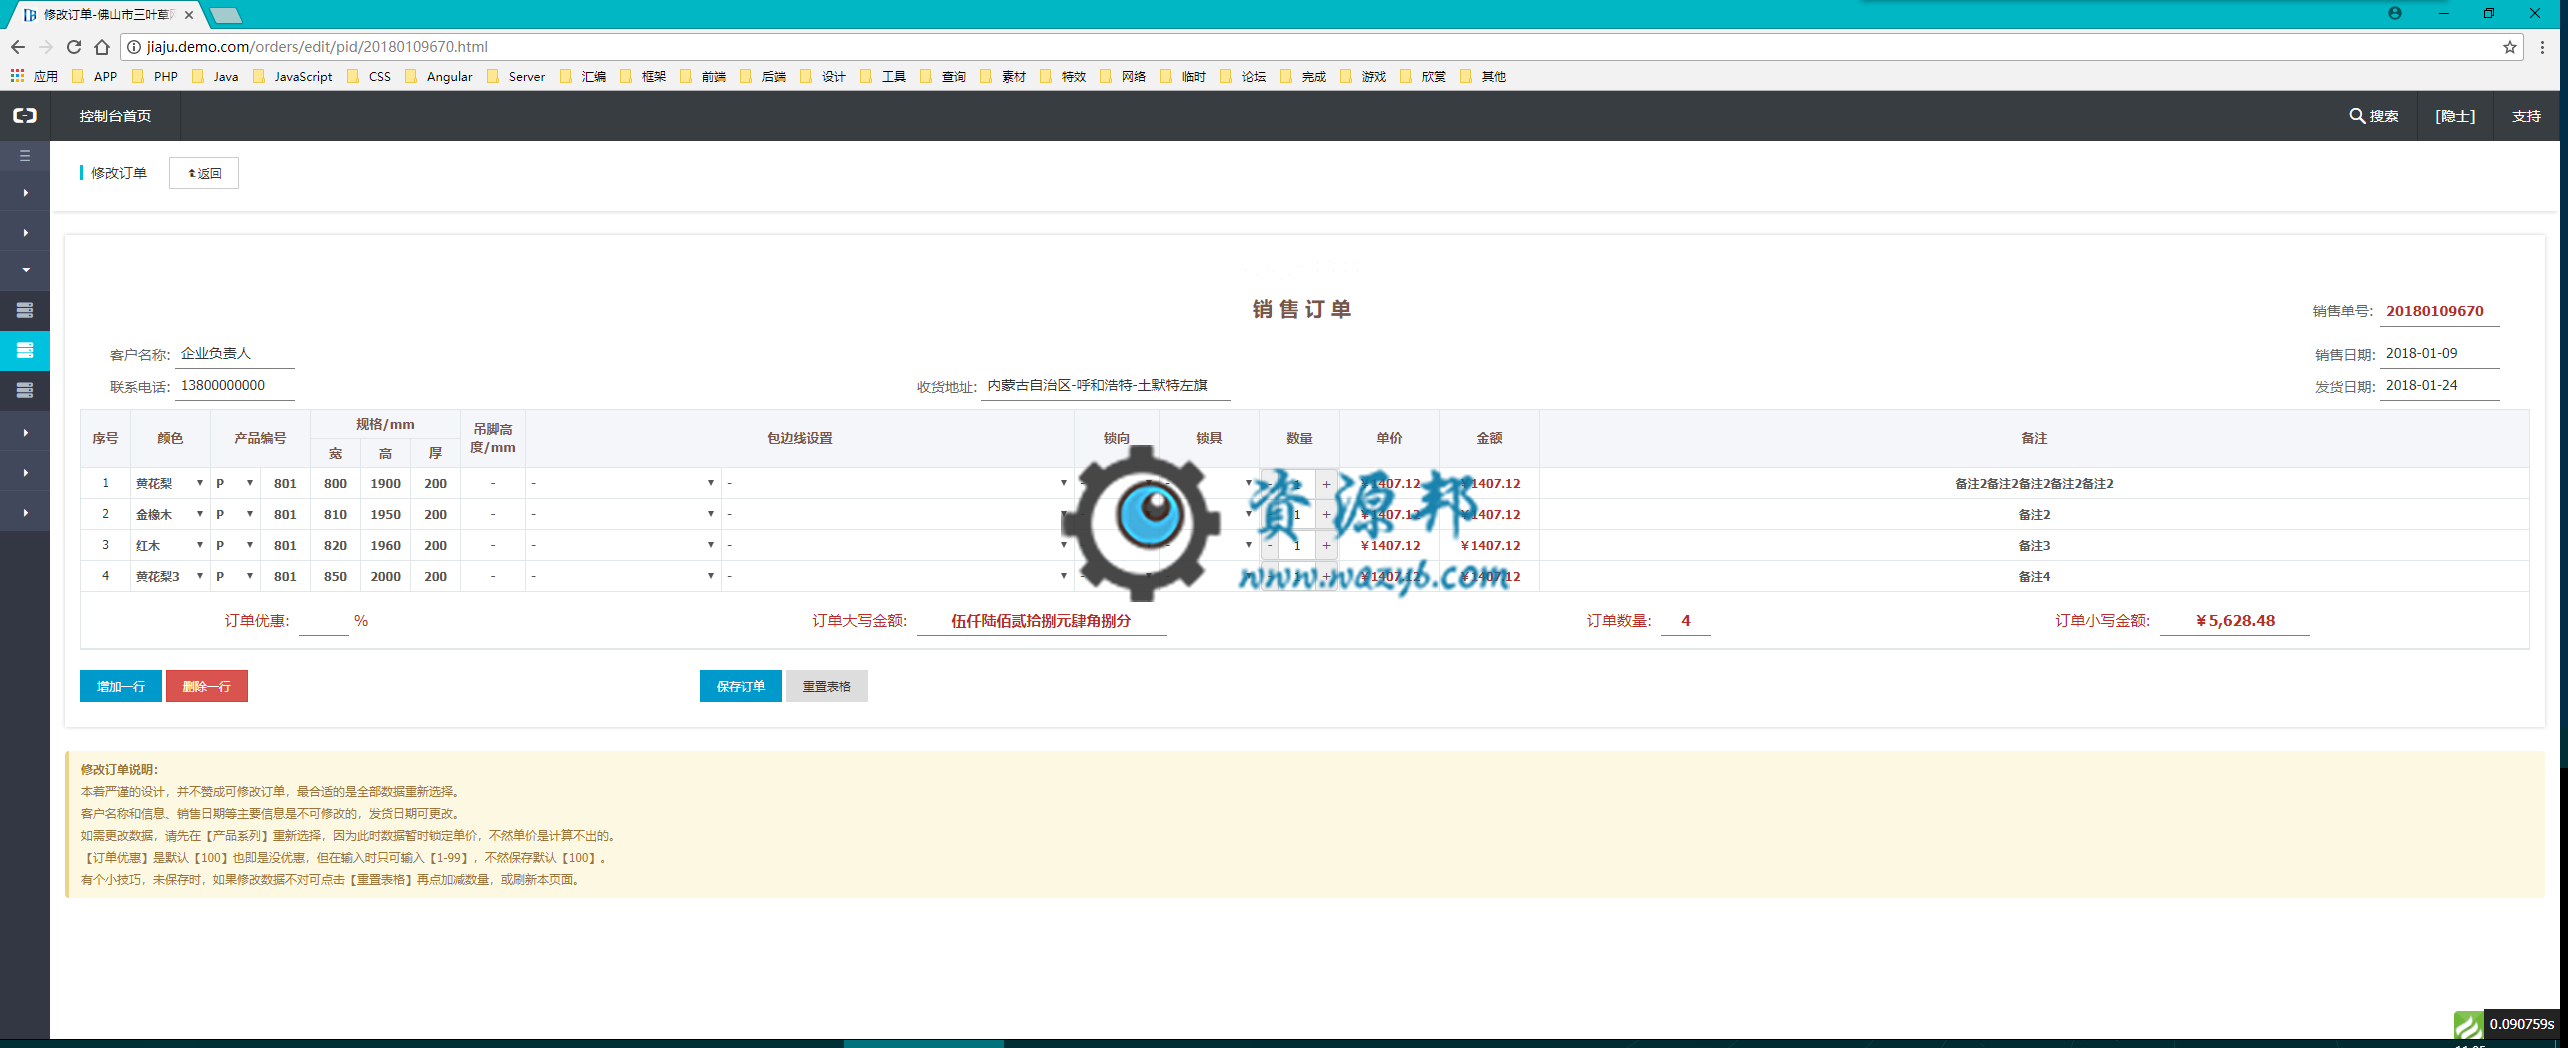The height and width of the screenshot is (1048, 2568).
Task: Click the 收货地址 address field
Action: [x=1105, y=385]
